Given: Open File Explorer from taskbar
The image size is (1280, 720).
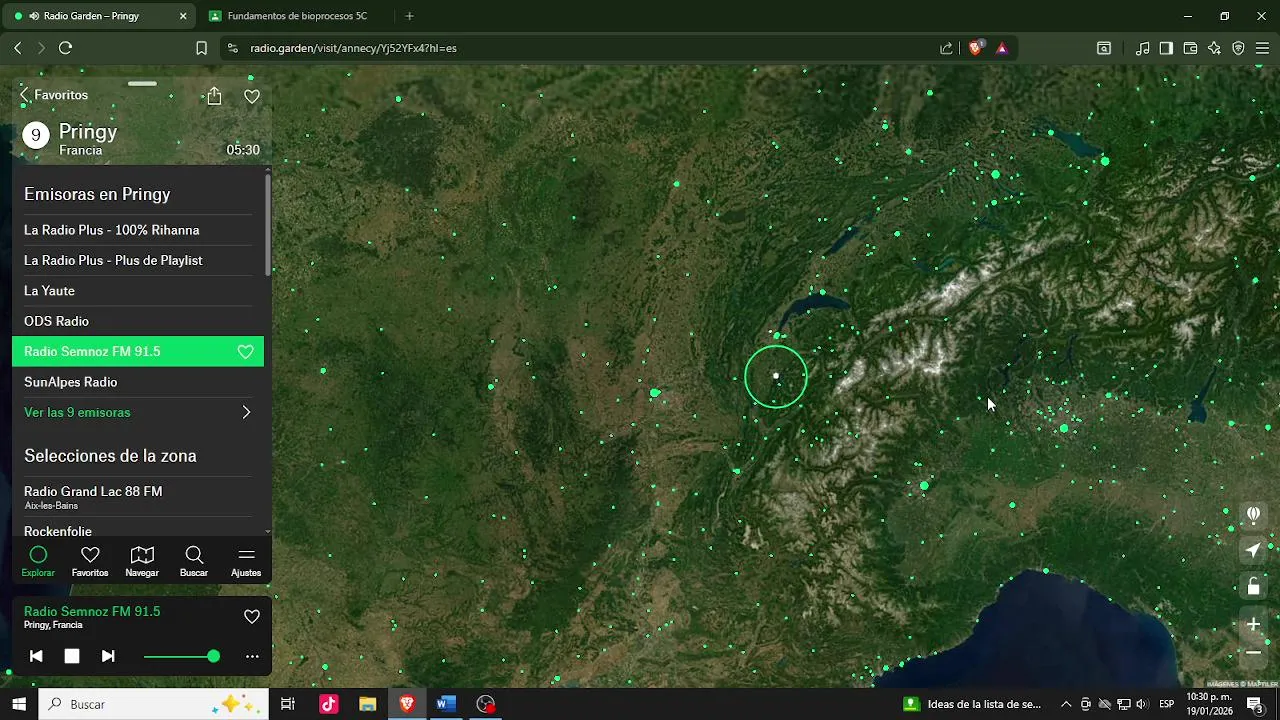Looking at the screenshot, I should coord(367,704).
